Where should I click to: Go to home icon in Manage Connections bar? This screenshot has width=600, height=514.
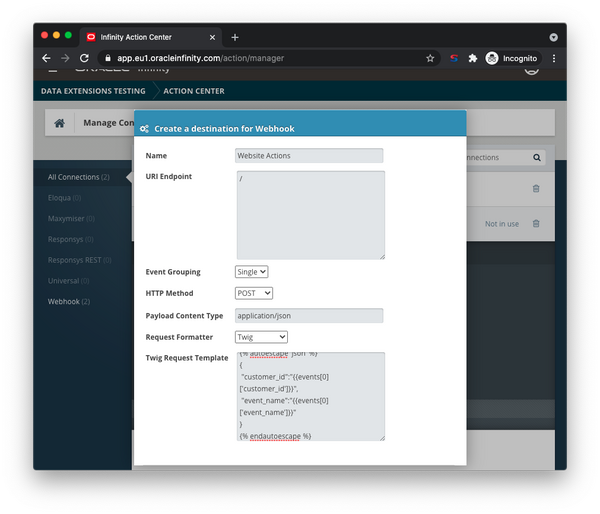pyautogui.click(x=60, y=123)
